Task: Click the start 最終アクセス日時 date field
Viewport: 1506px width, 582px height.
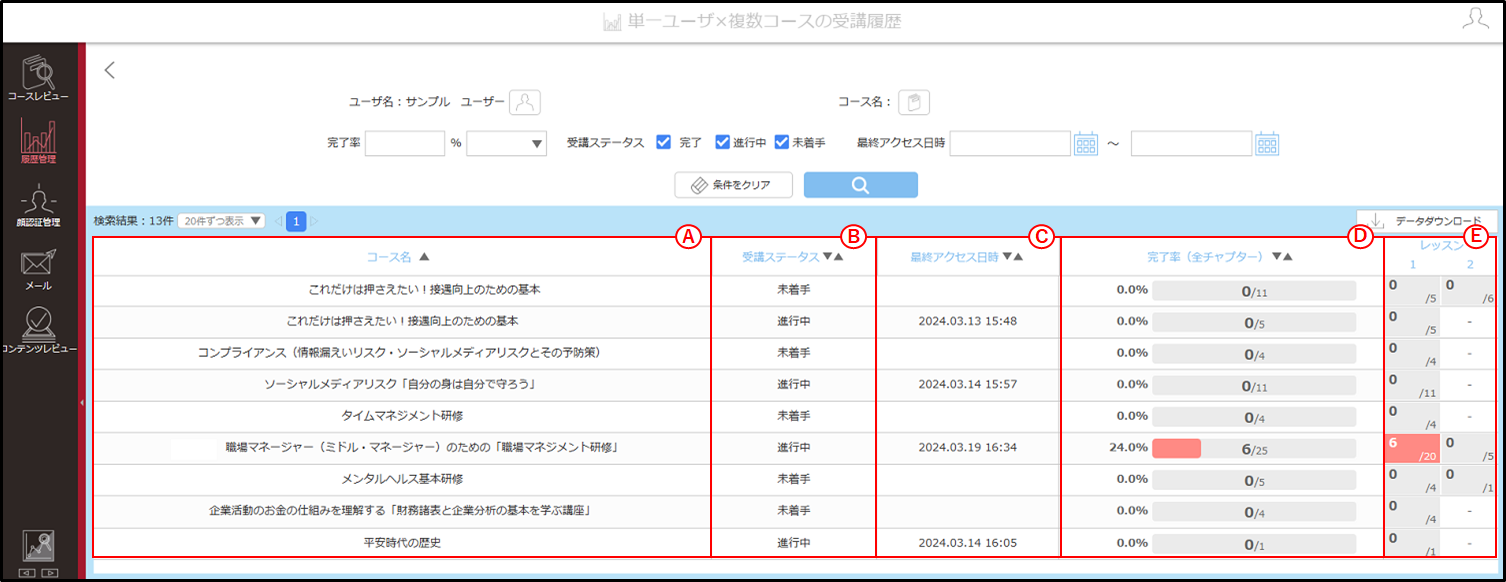Action: (1010, 144)
